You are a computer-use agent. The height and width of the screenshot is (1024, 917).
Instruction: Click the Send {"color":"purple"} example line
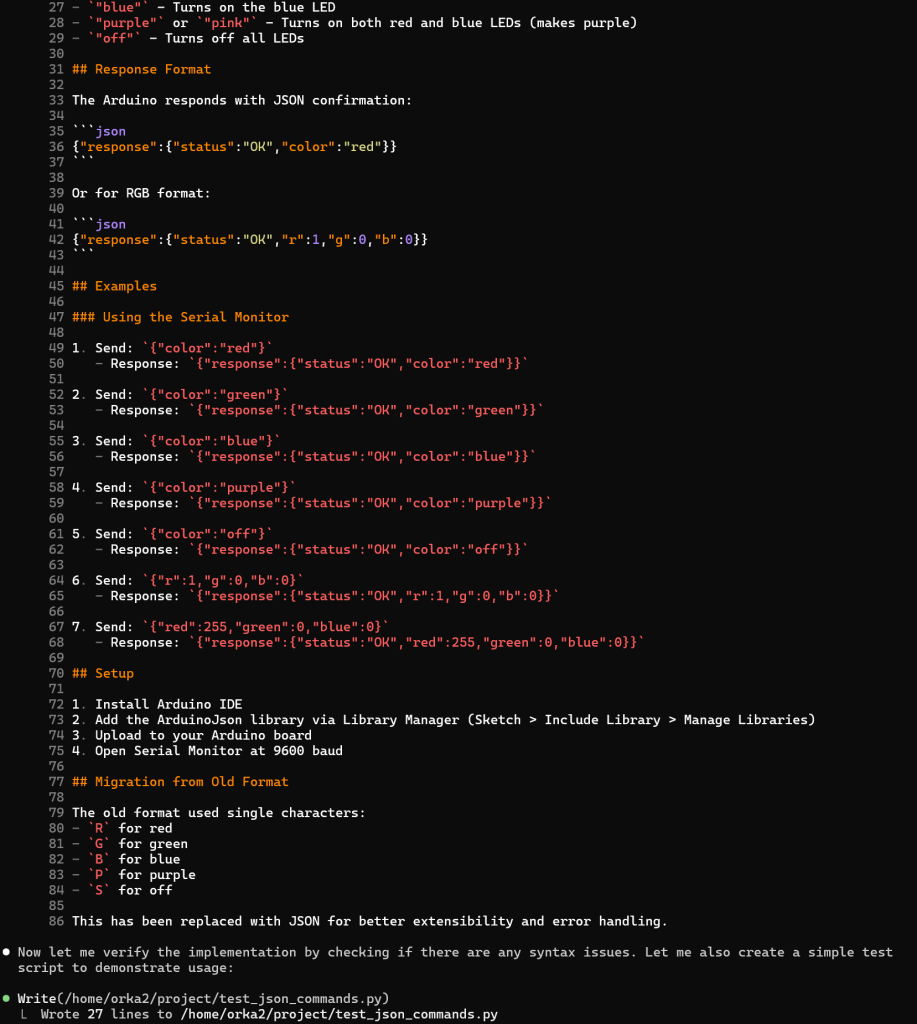tap(195, 488)
